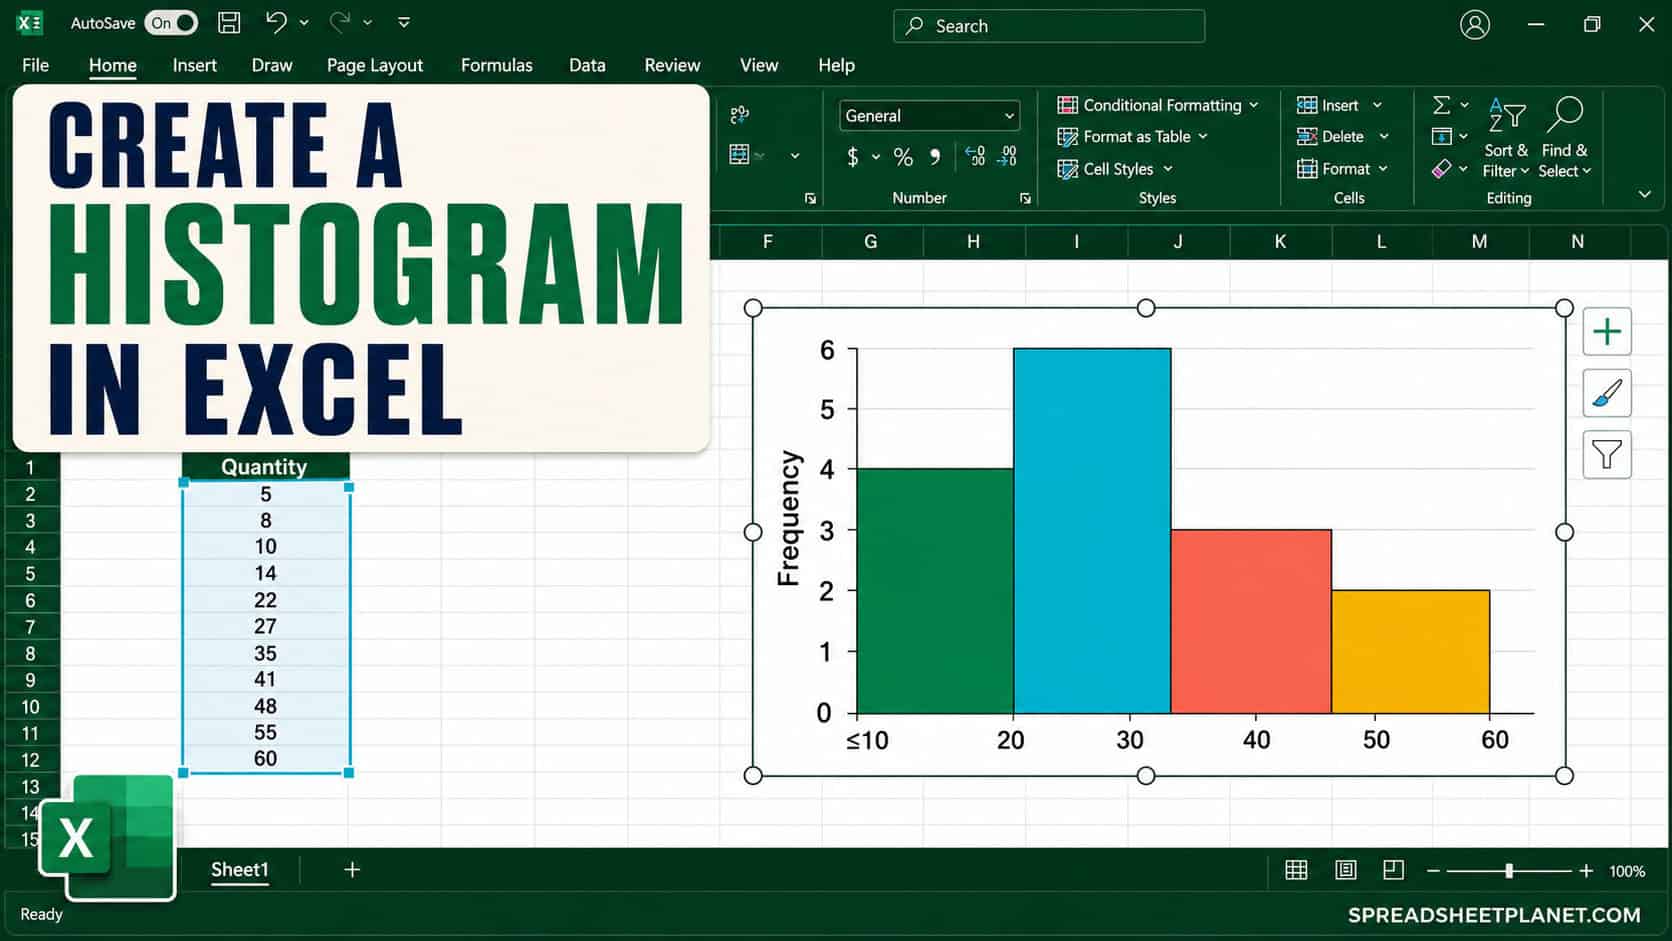Open the Page Layout tab

375,65
